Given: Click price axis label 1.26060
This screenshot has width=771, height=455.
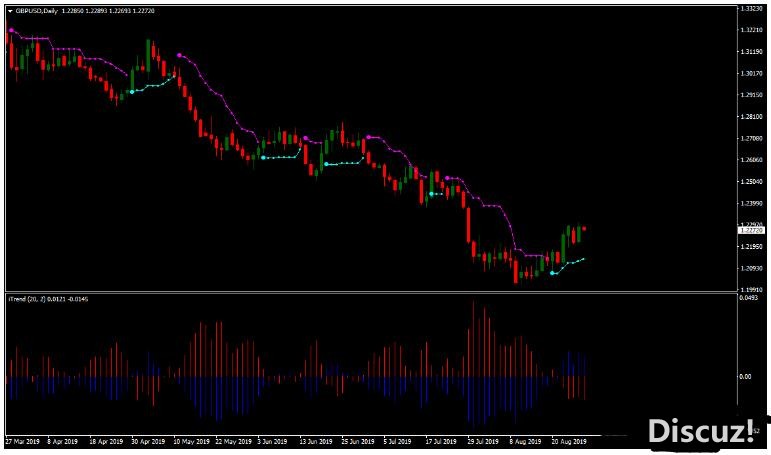Looking at the screenshot, I should [x=751, y=160].
